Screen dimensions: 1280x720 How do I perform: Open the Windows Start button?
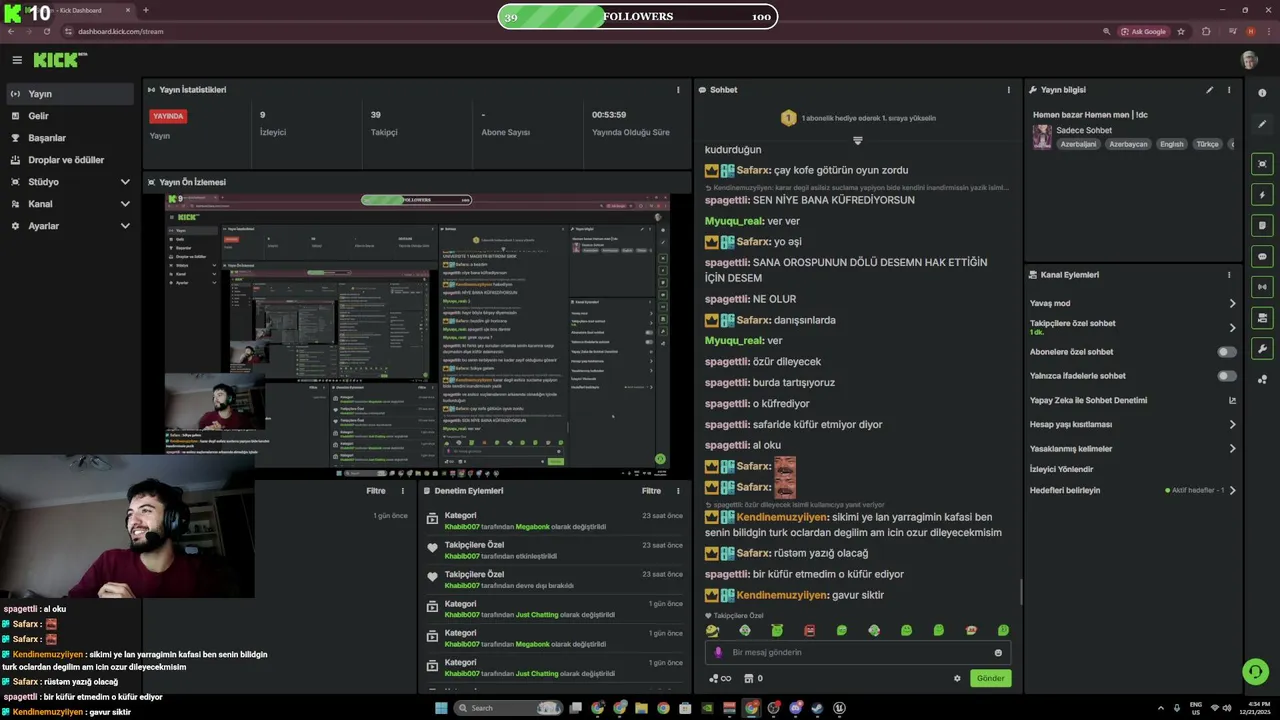click(441, 708)
